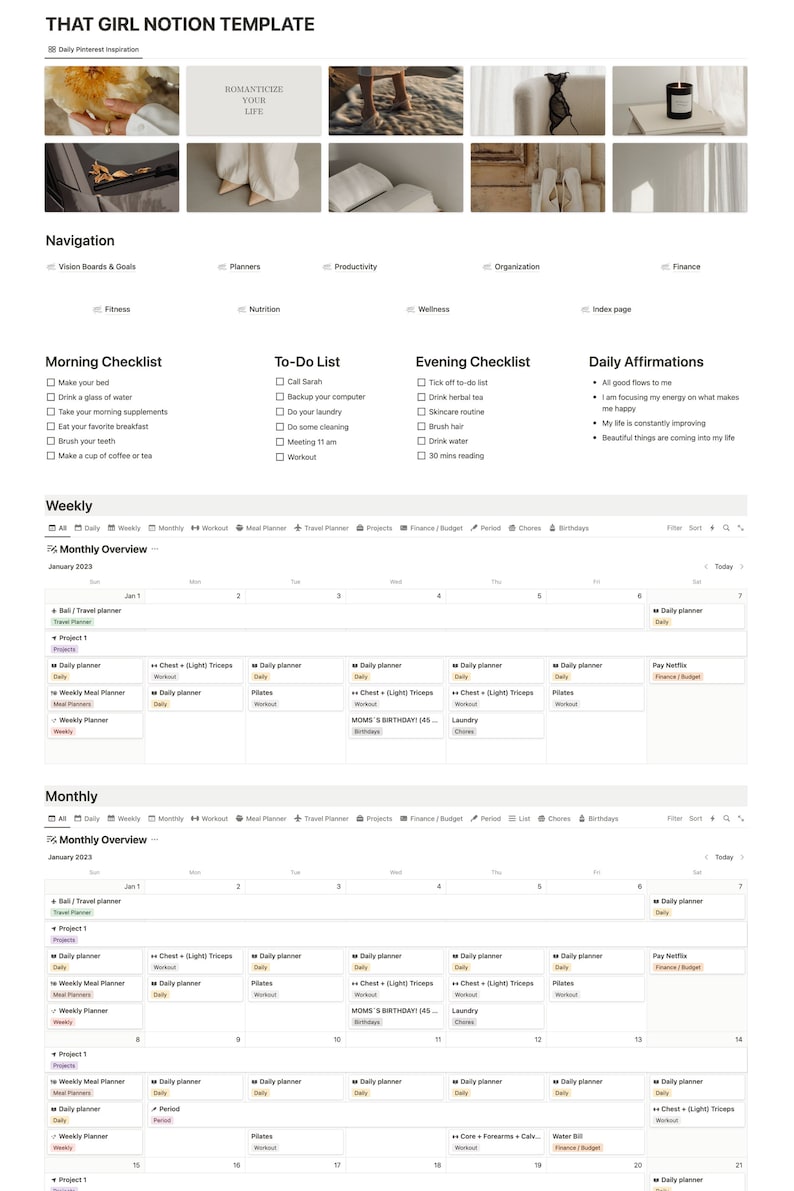Open the Organization page link
The height and width of the screenshot is (1191, 794).
511,267
